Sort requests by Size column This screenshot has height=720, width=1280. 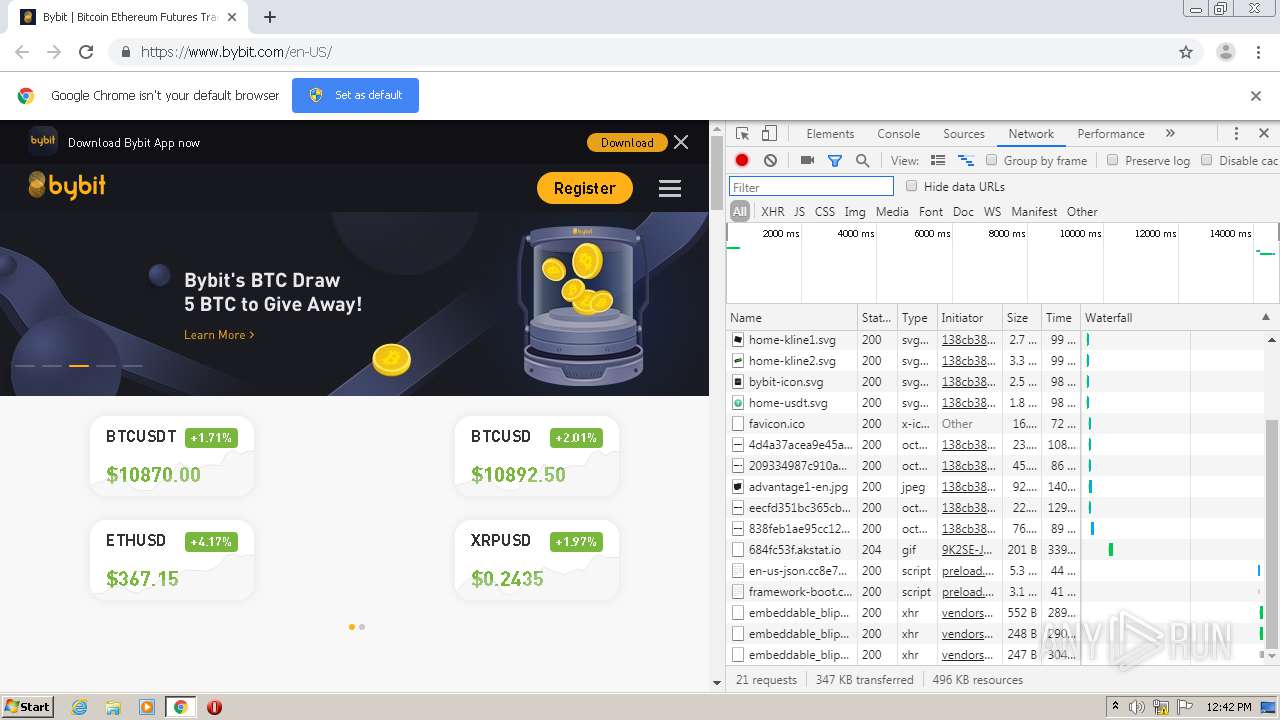(1021, 318)
